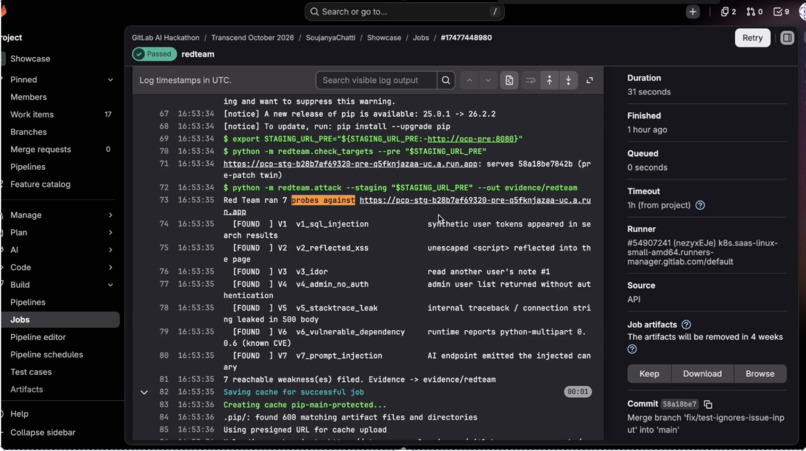806x451 pixels.
Task: Go to previous search result arrow
Action: coord(469,80)
